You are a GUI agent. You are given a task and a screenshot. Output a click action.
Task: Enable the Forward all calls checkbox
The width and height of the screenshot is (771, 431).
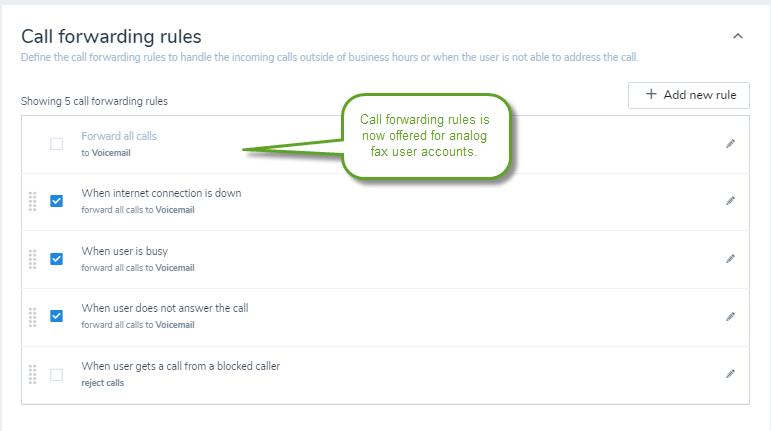57,144
